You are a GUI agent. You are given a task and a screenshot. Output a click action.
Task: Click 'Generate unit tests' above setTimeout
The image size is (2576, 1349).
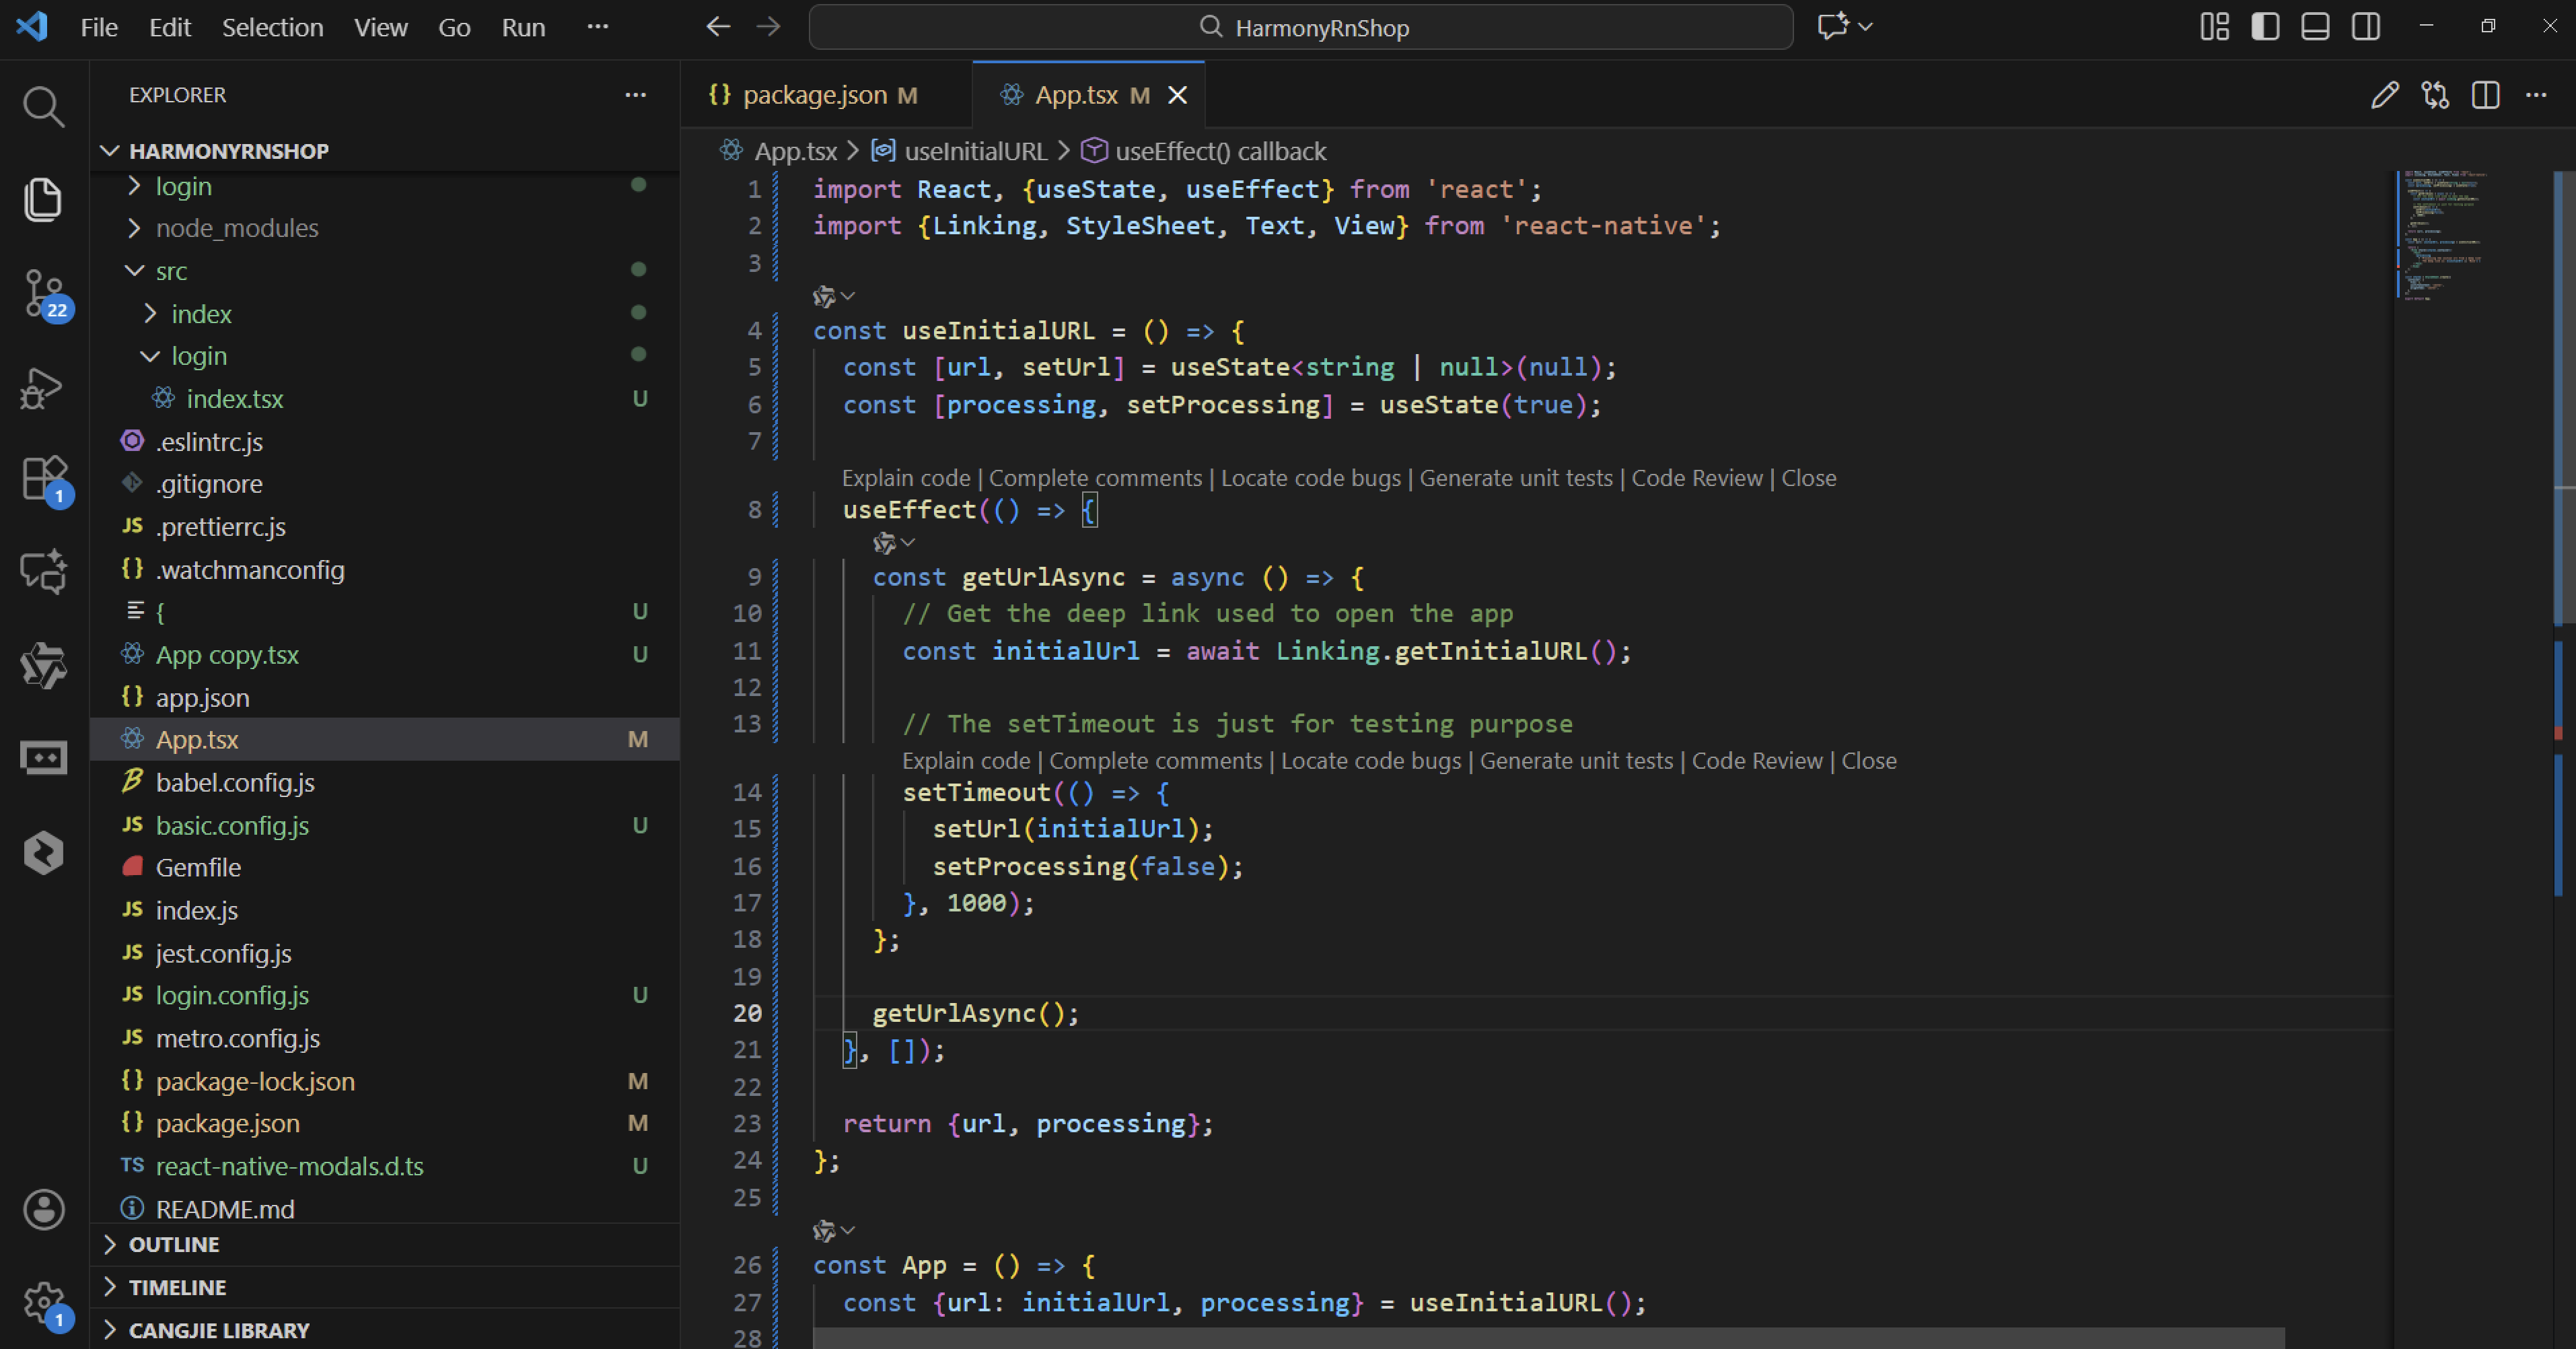click(1576, 761)
